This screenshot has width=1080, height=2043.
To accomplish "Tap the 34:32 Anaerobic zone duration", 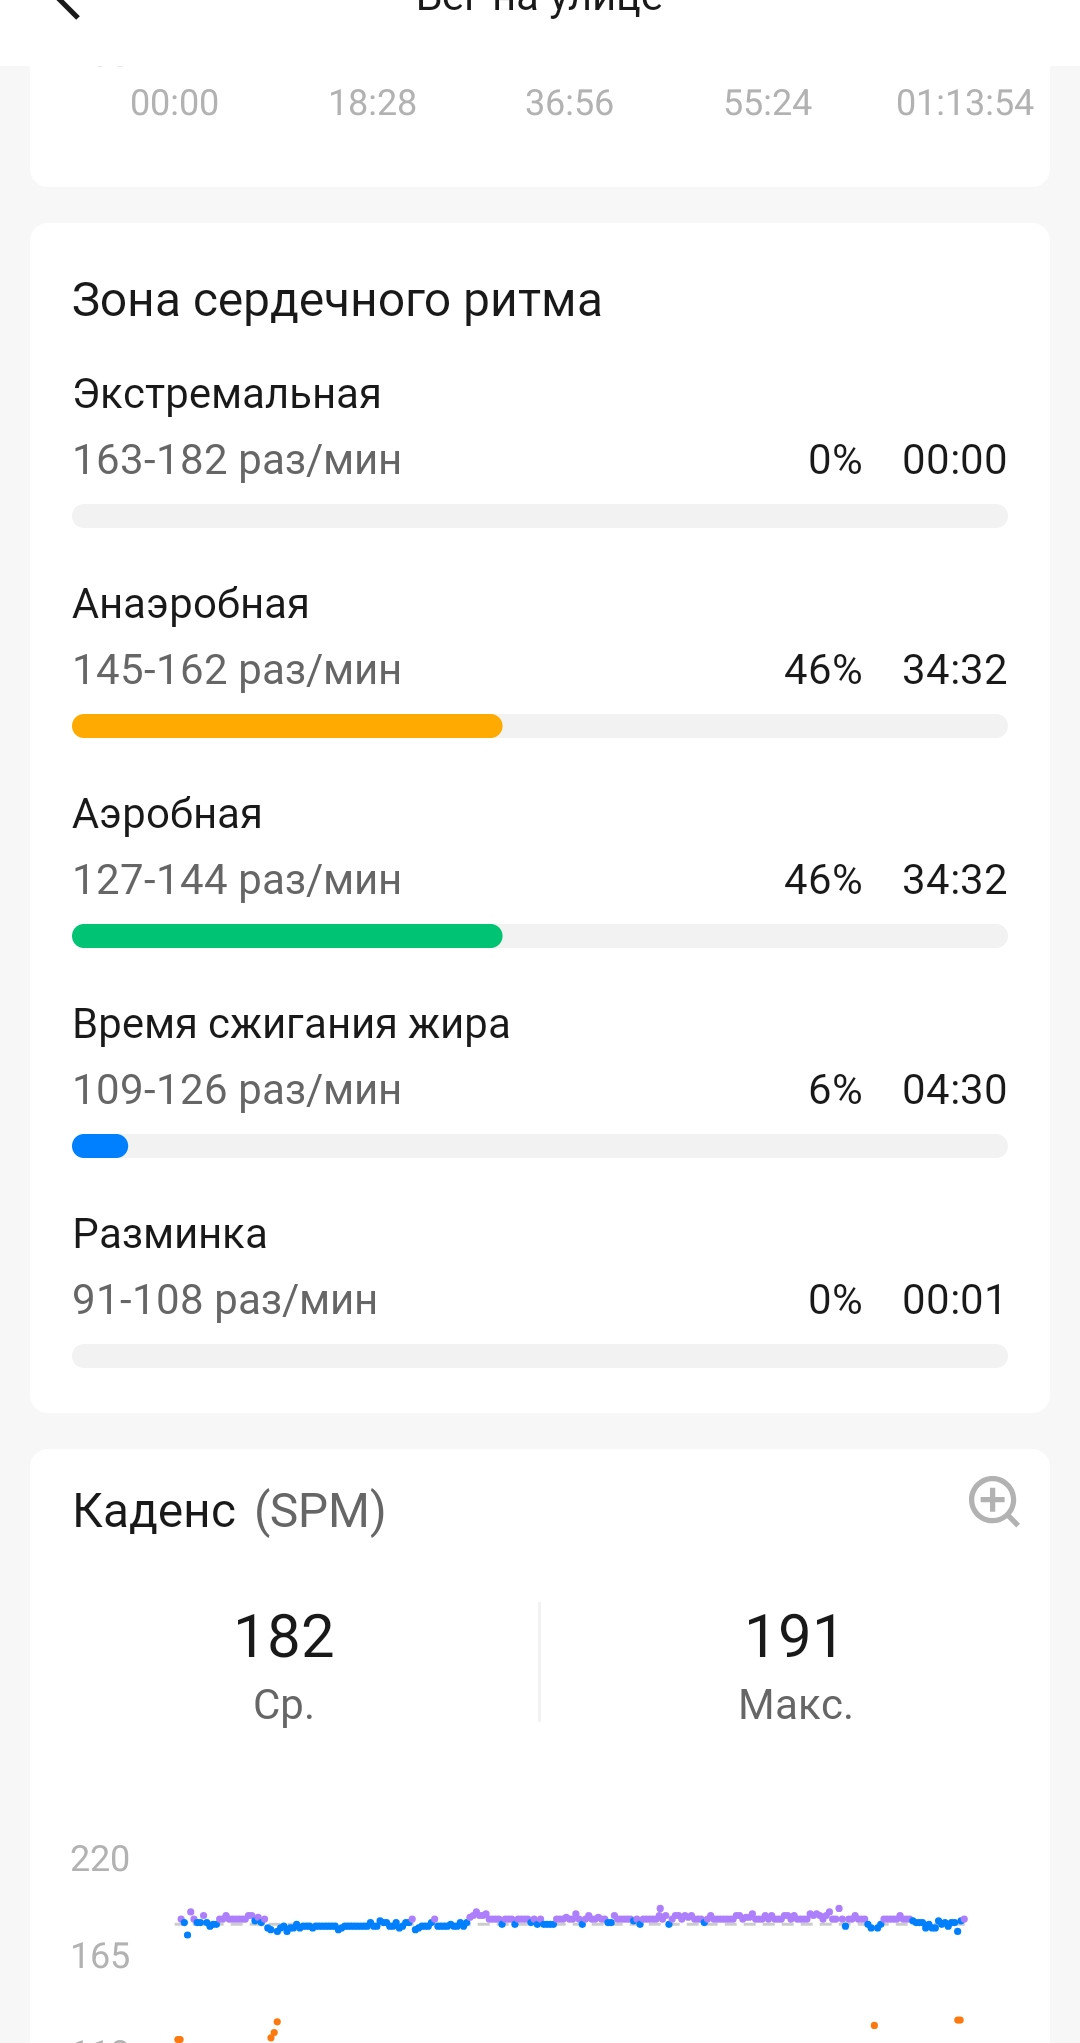I will tap(954, 670).
